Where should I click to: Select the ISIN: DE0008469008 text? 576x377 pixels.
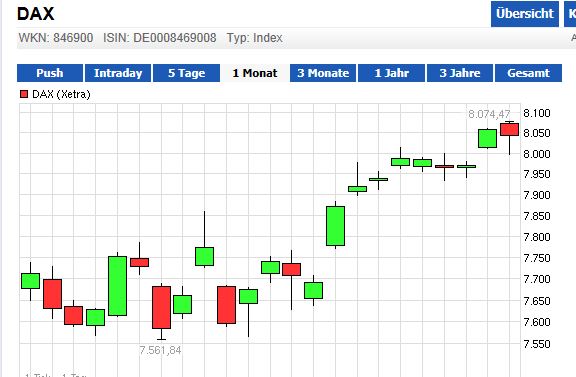pos(159,38)
